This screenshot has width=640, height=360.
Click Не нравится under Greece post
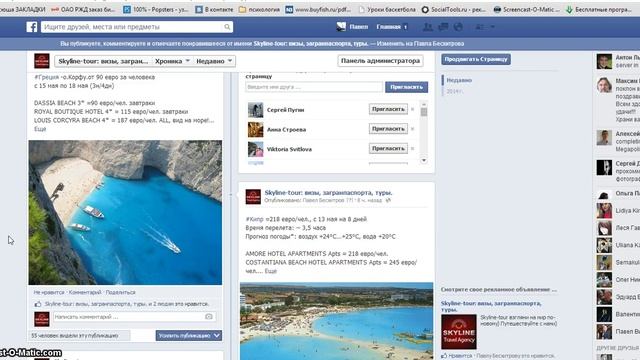point(49,292)
